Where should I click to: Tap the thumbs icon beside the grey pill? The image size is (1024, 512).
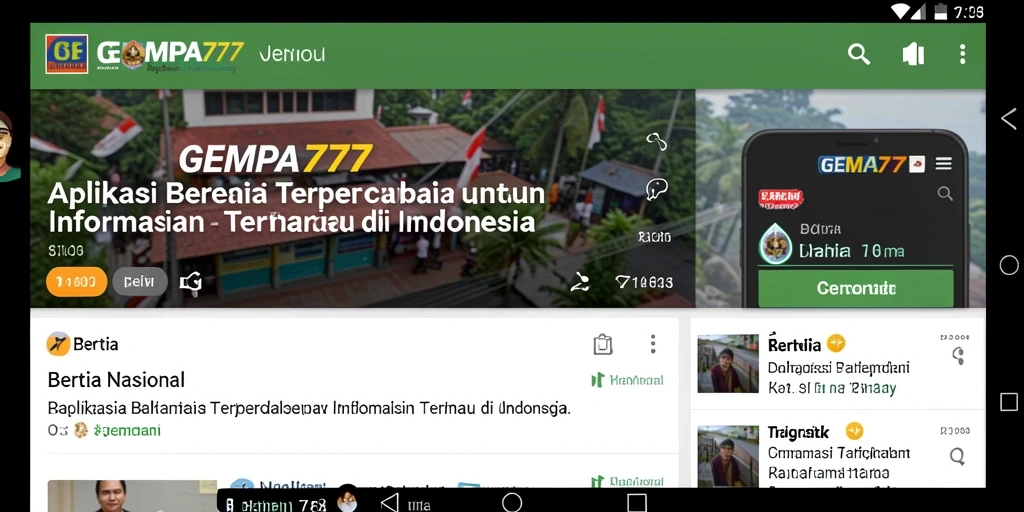click(x=191, y=282)
